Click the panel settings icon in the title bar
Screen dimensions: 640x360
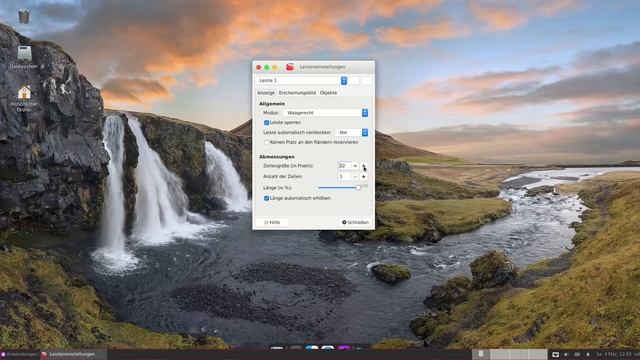coord(290,67)
